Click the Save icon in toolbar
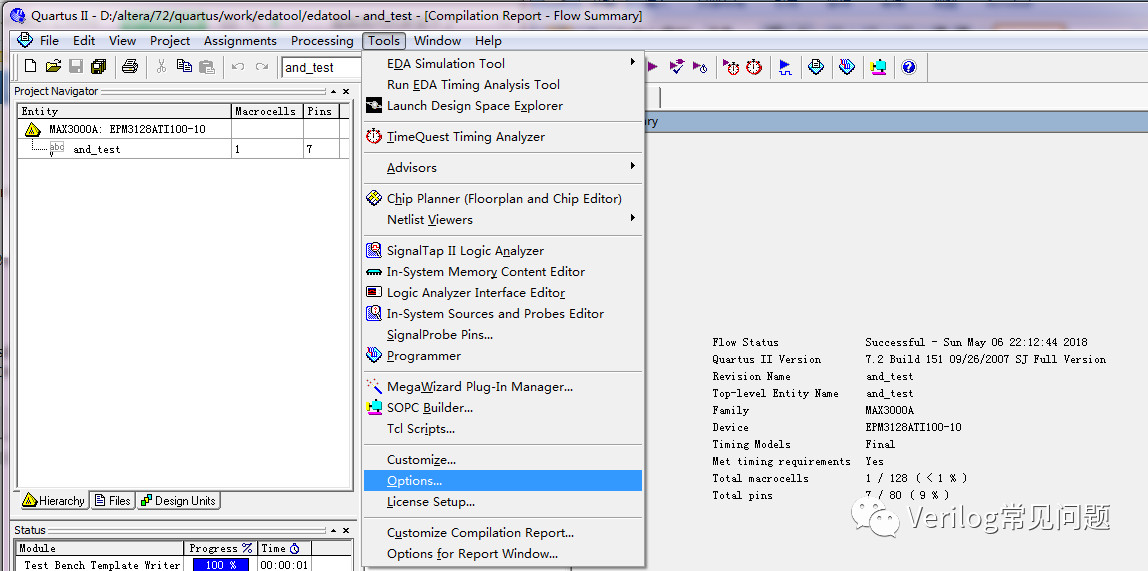 [x=75, y=67]
